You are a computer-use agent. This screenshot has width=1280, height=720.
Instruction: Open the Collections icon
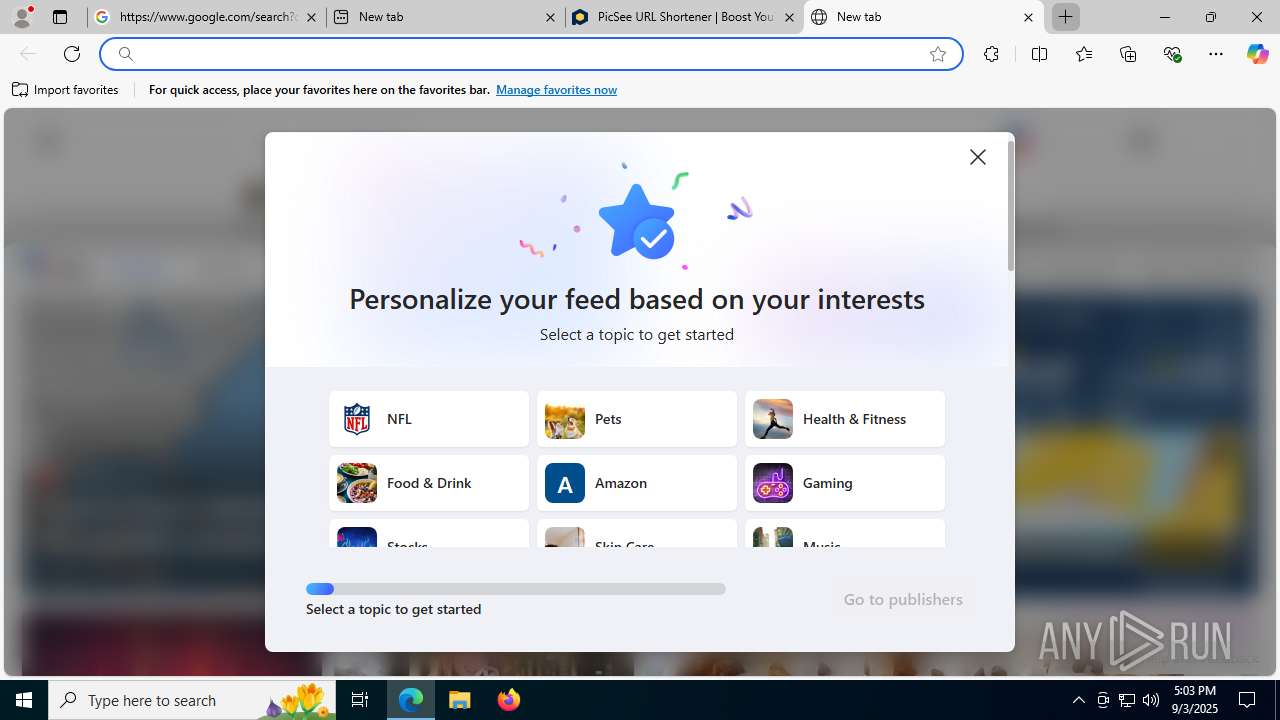(x=1128, y=54)
